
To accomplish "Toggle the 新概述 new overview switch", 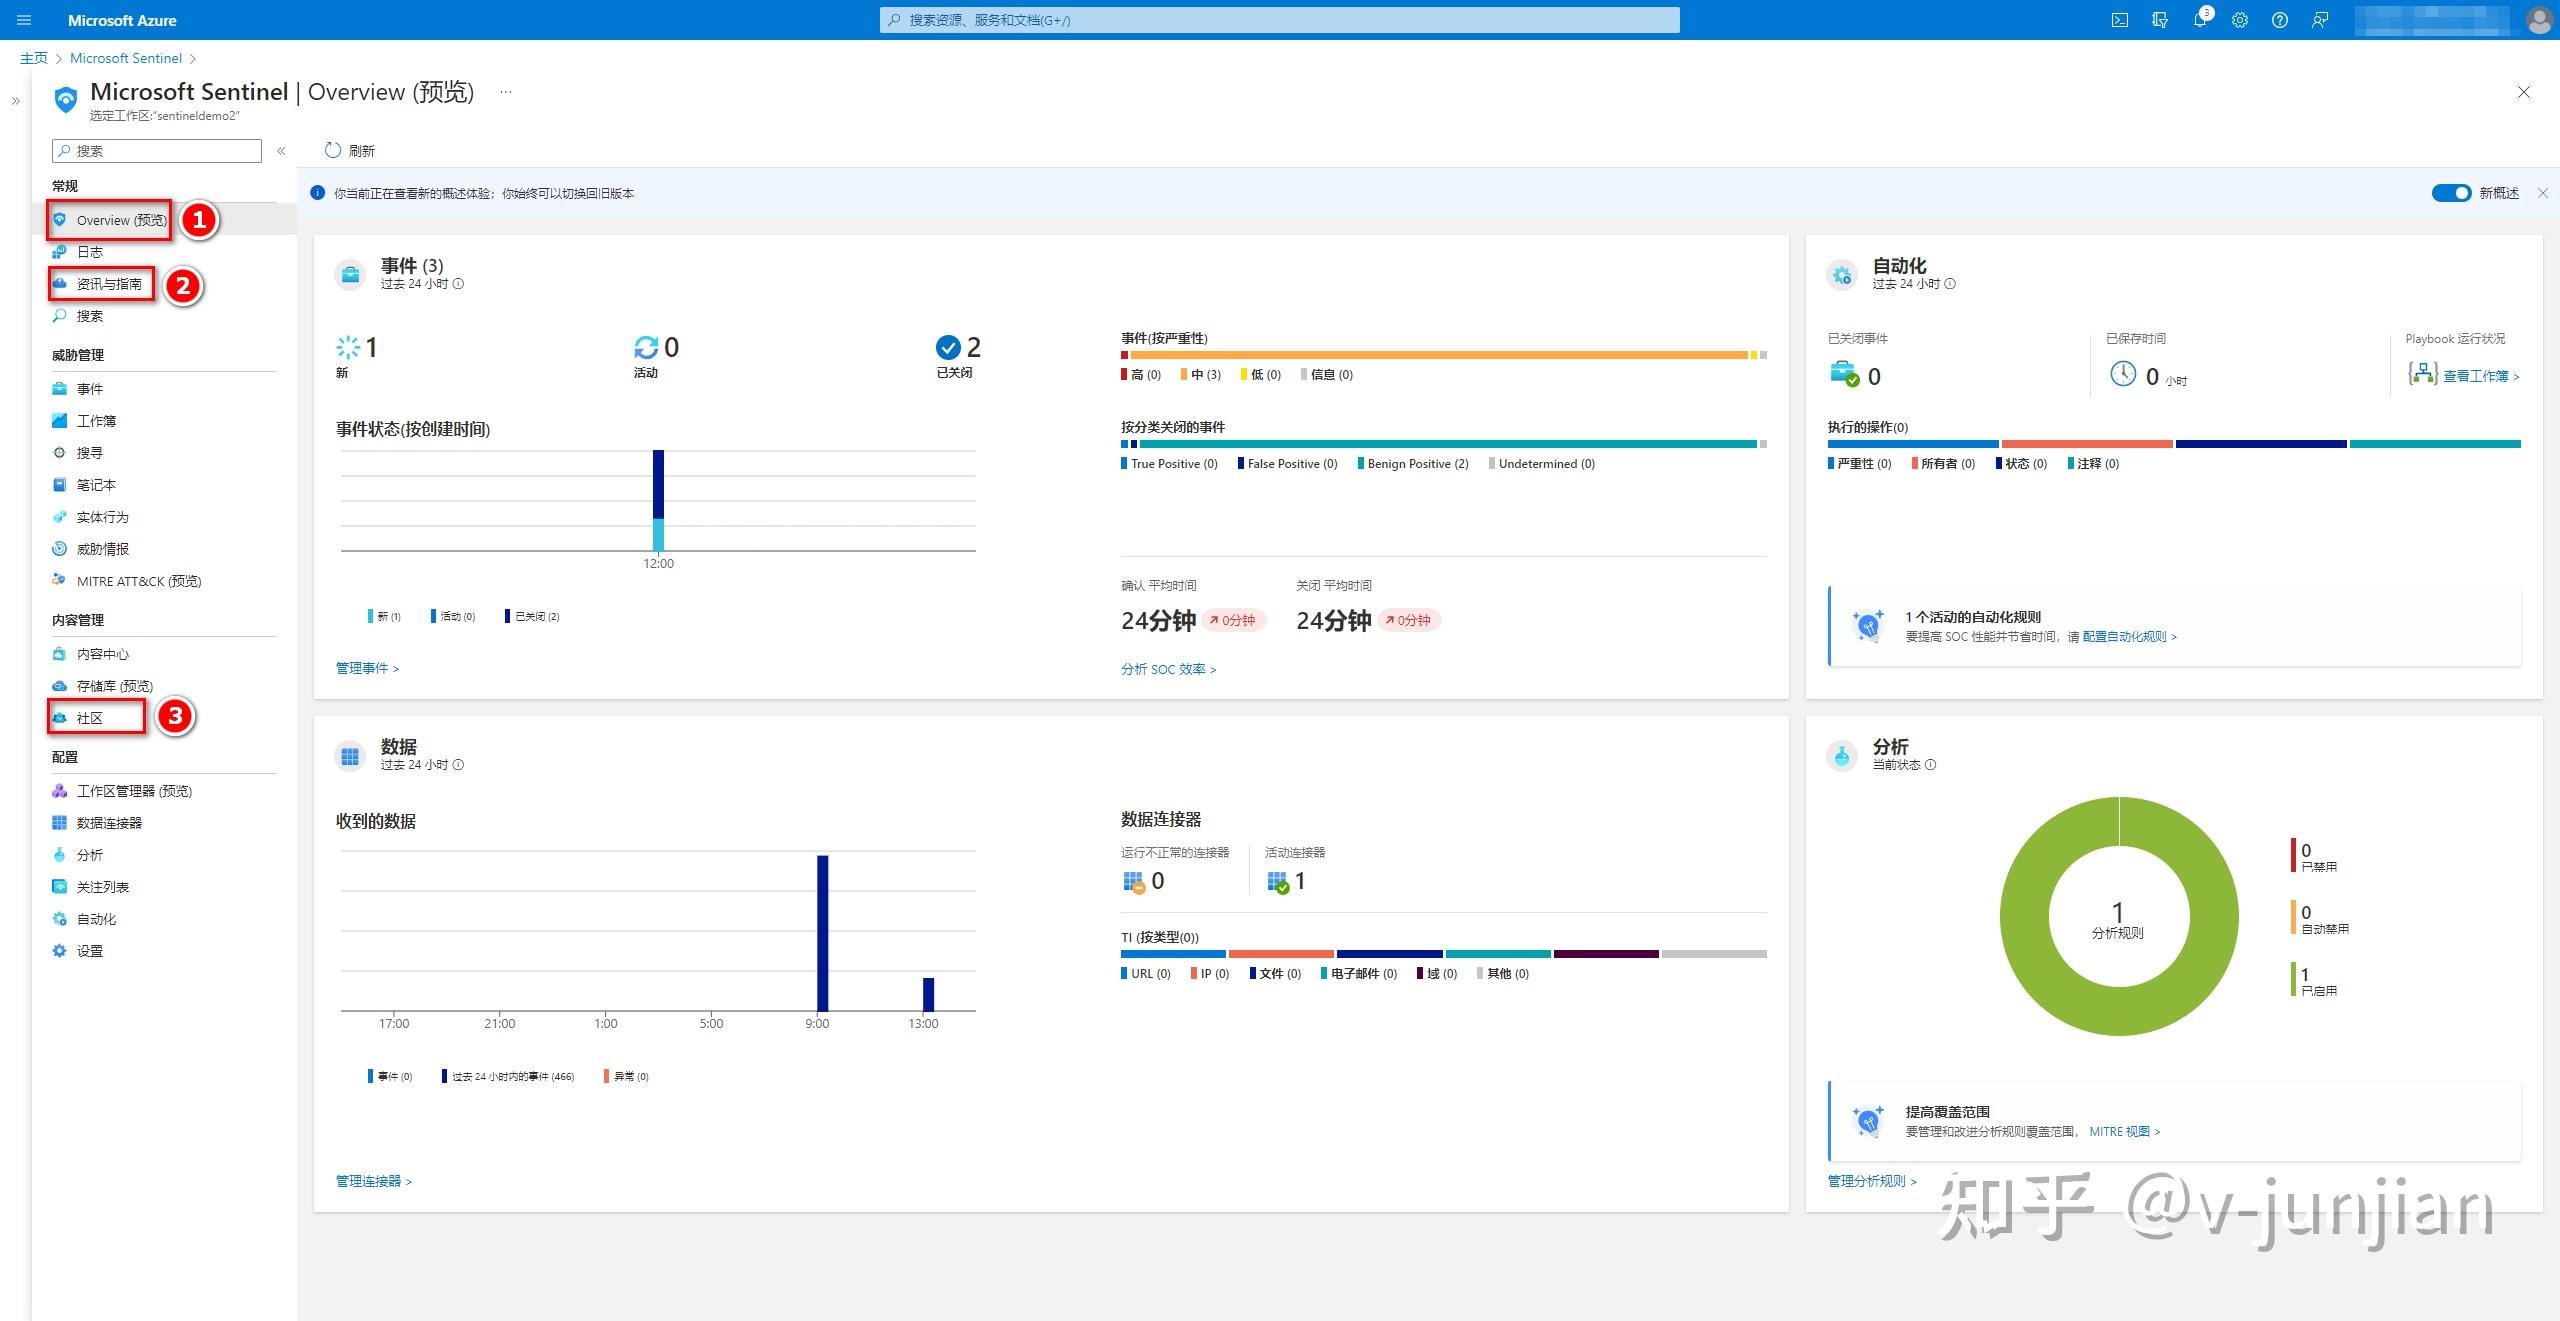I will coord(2450,193).
